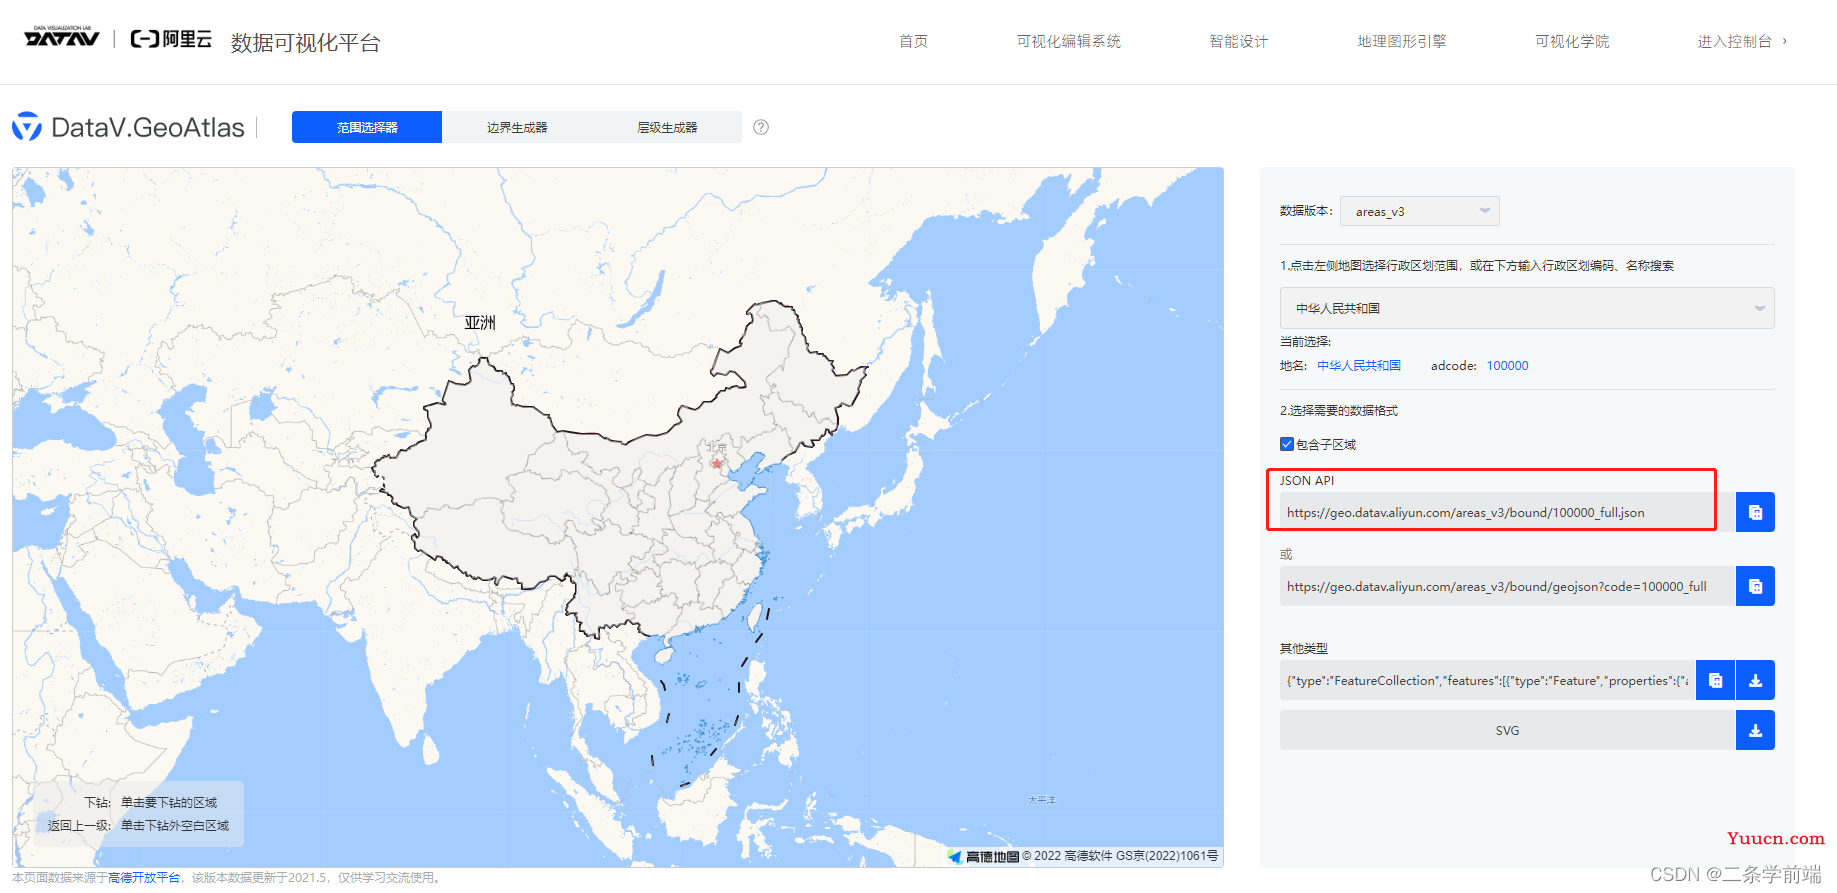1837x893 pixels.
Task: Click the FeatureCollection text field
Action: click(1487, 680)
